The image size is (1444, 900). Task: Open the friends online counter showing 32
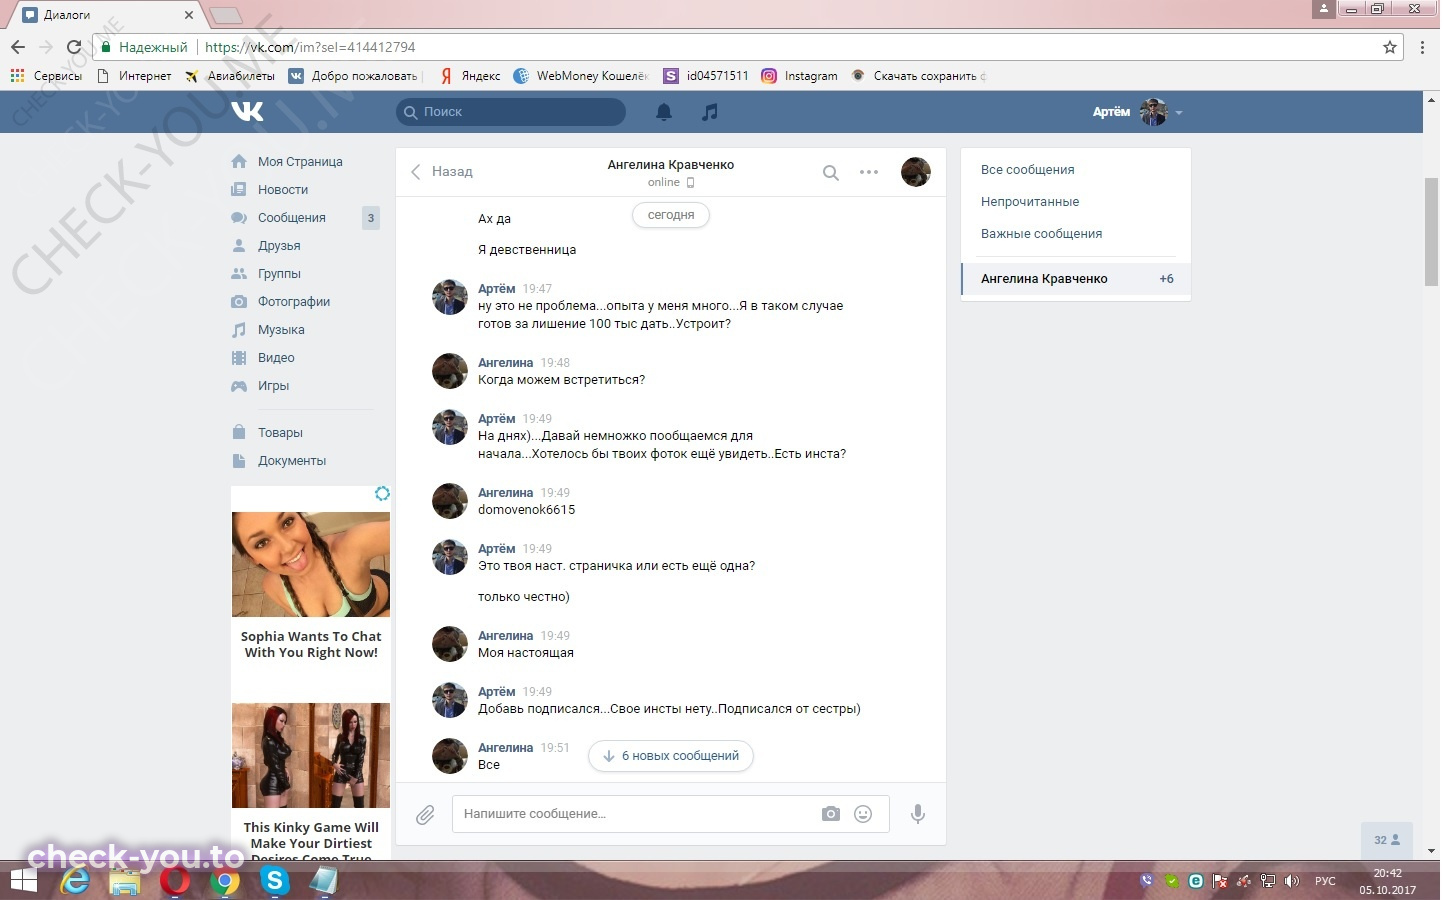1387,840
